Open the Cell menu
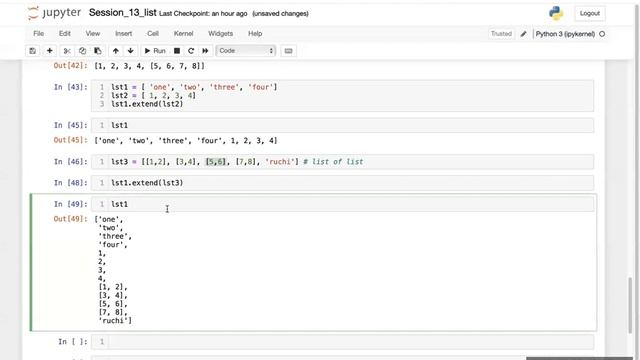Screen dimensions: 640x360 coord(153,33)
